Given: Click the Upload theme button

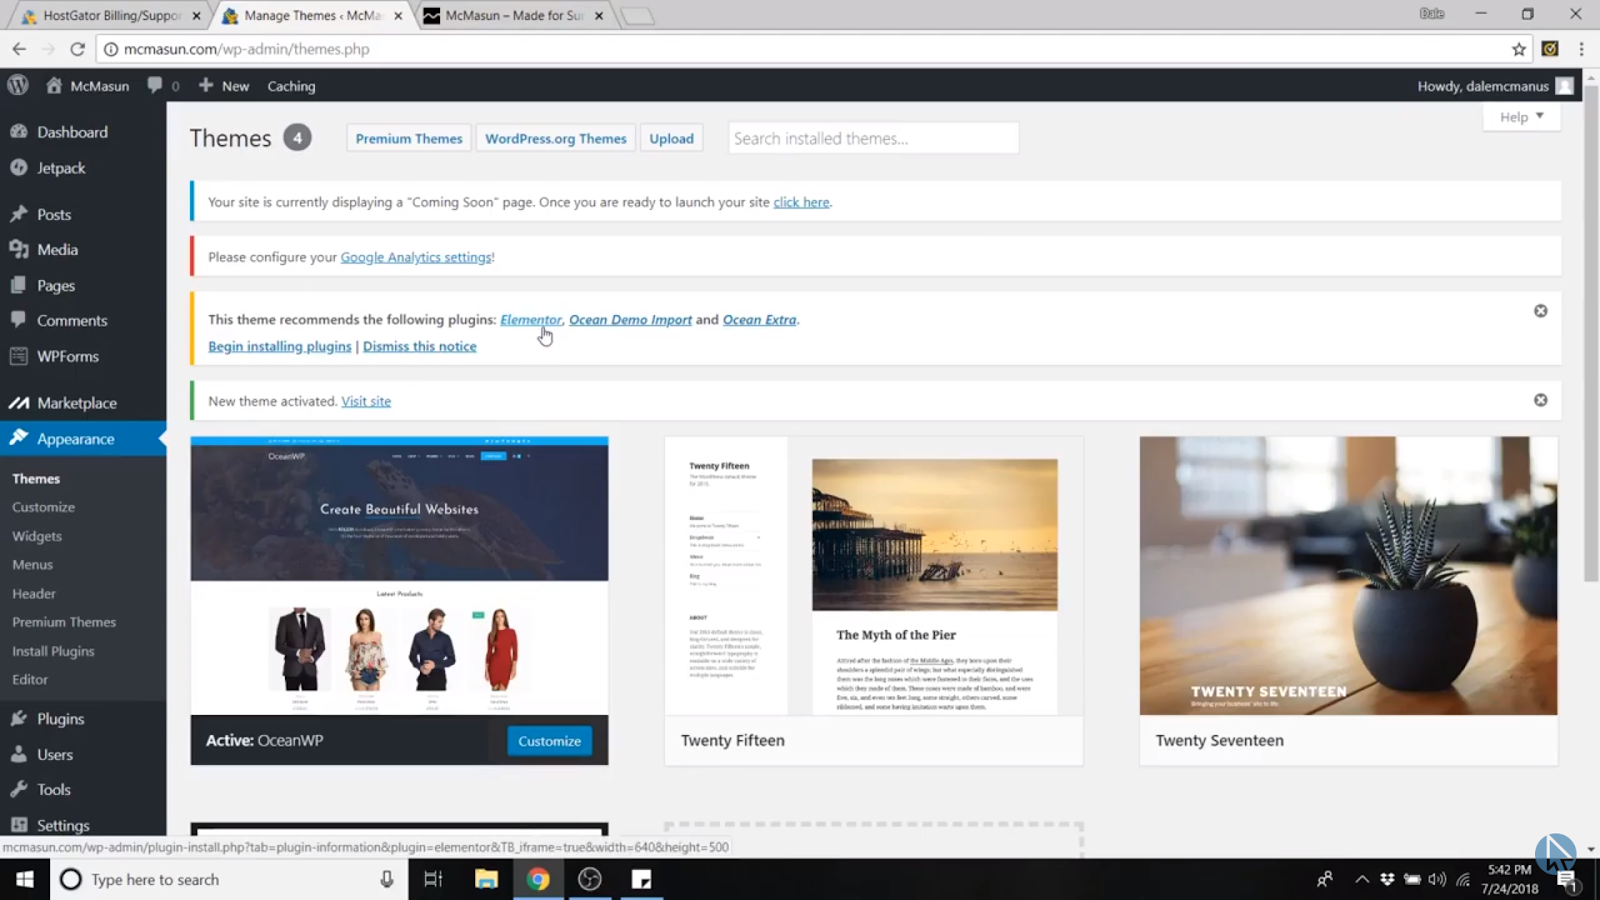Looking at the screenshot, I should click(671, 139).
